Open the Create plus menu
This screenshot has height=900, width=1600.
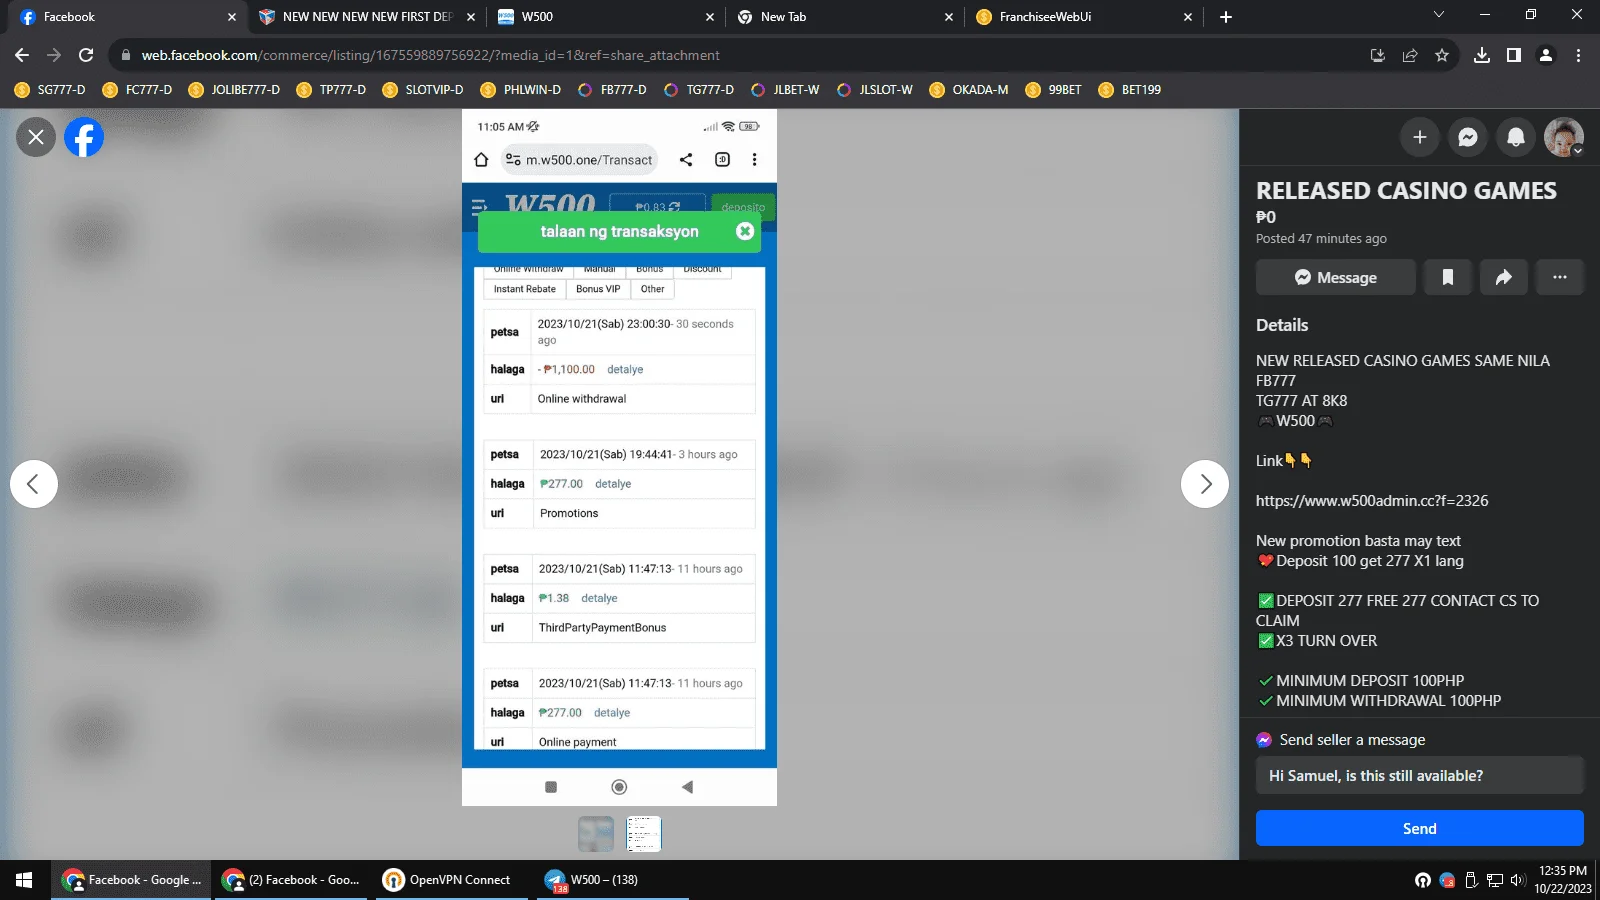[x=1419, y=137]
